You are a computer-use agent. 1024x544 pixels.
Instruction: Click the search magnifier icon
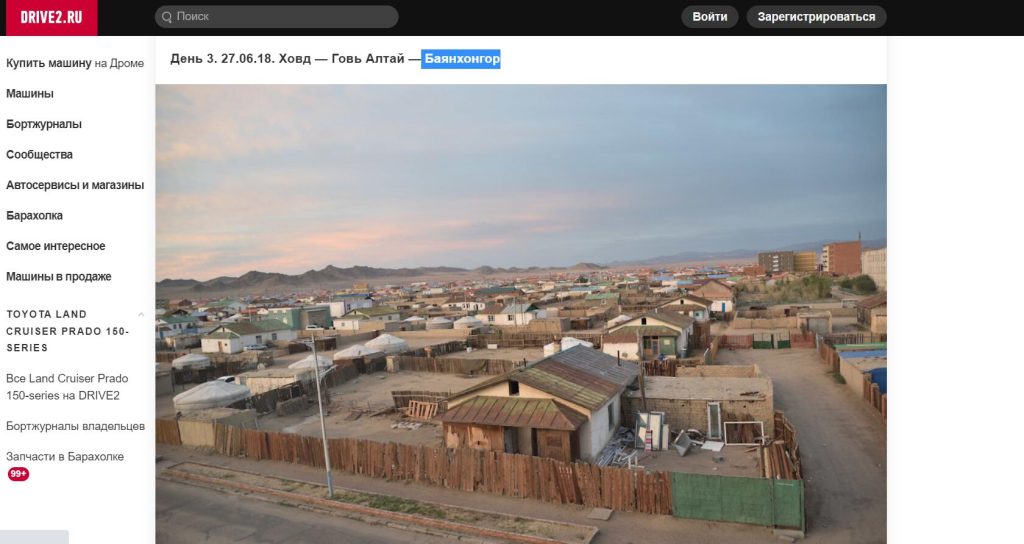pos(167,17)
